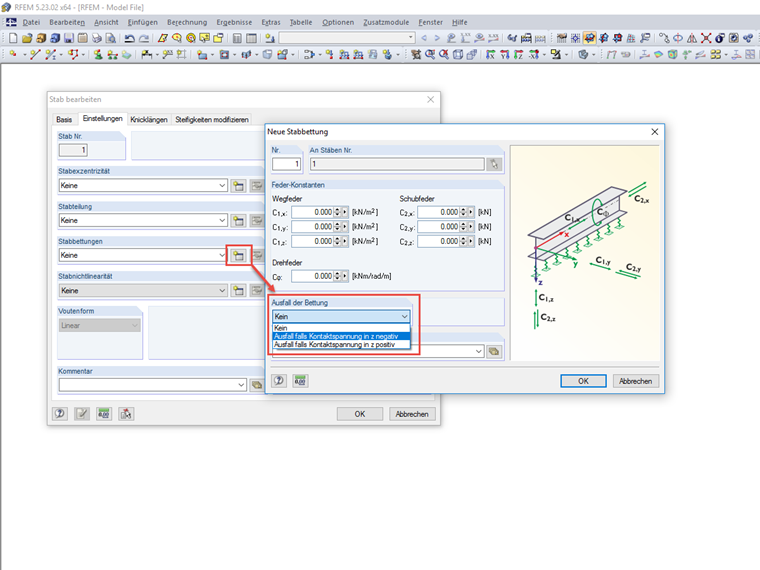Viewport: 760px width, 570px height.
Task: Open the Zusatzmodule menu
Action: click(x=386, y=22)
